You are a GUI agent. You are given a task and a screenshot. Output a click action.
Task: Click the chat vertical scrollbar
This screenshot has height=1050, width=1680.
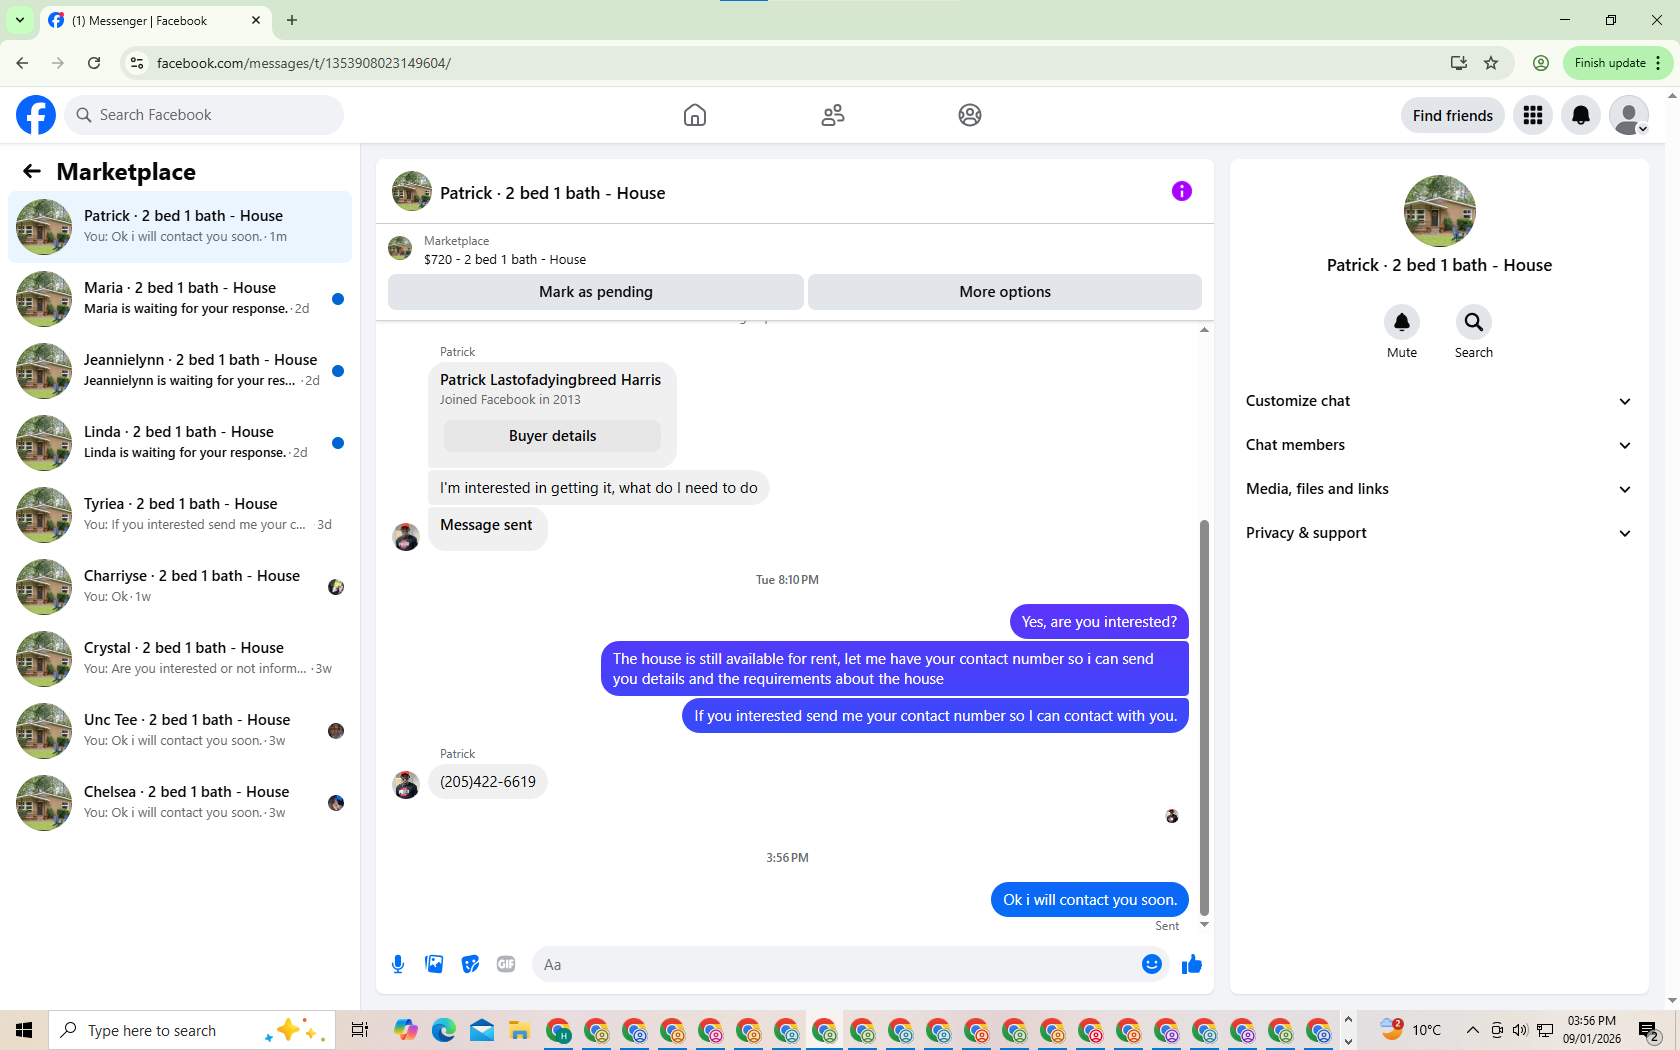coord(1204,716)
